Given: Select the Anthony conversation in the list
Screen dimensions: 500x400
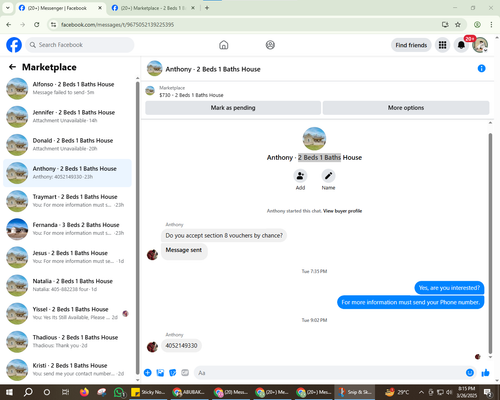Looking at the screenshot, I should [67, 173].
